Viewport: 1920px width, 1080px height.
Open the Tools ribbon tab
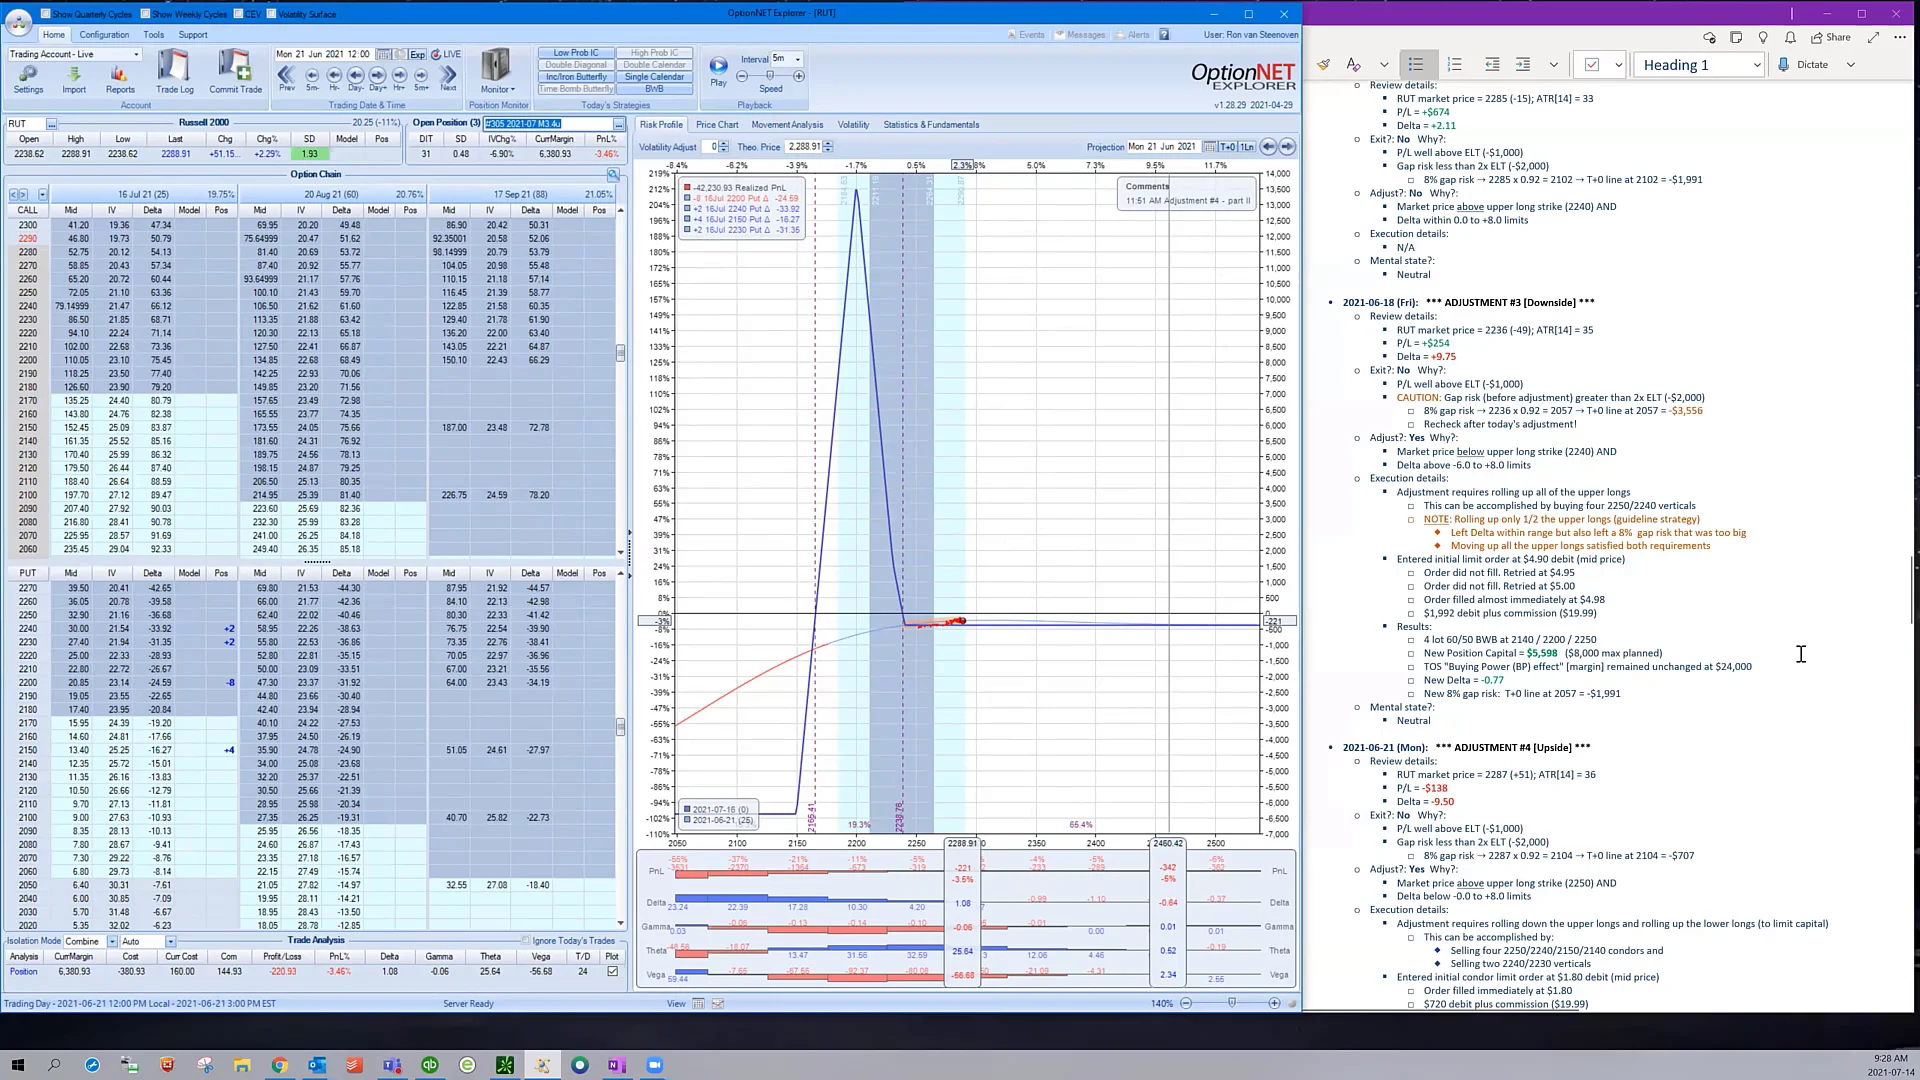coord(153,35)
